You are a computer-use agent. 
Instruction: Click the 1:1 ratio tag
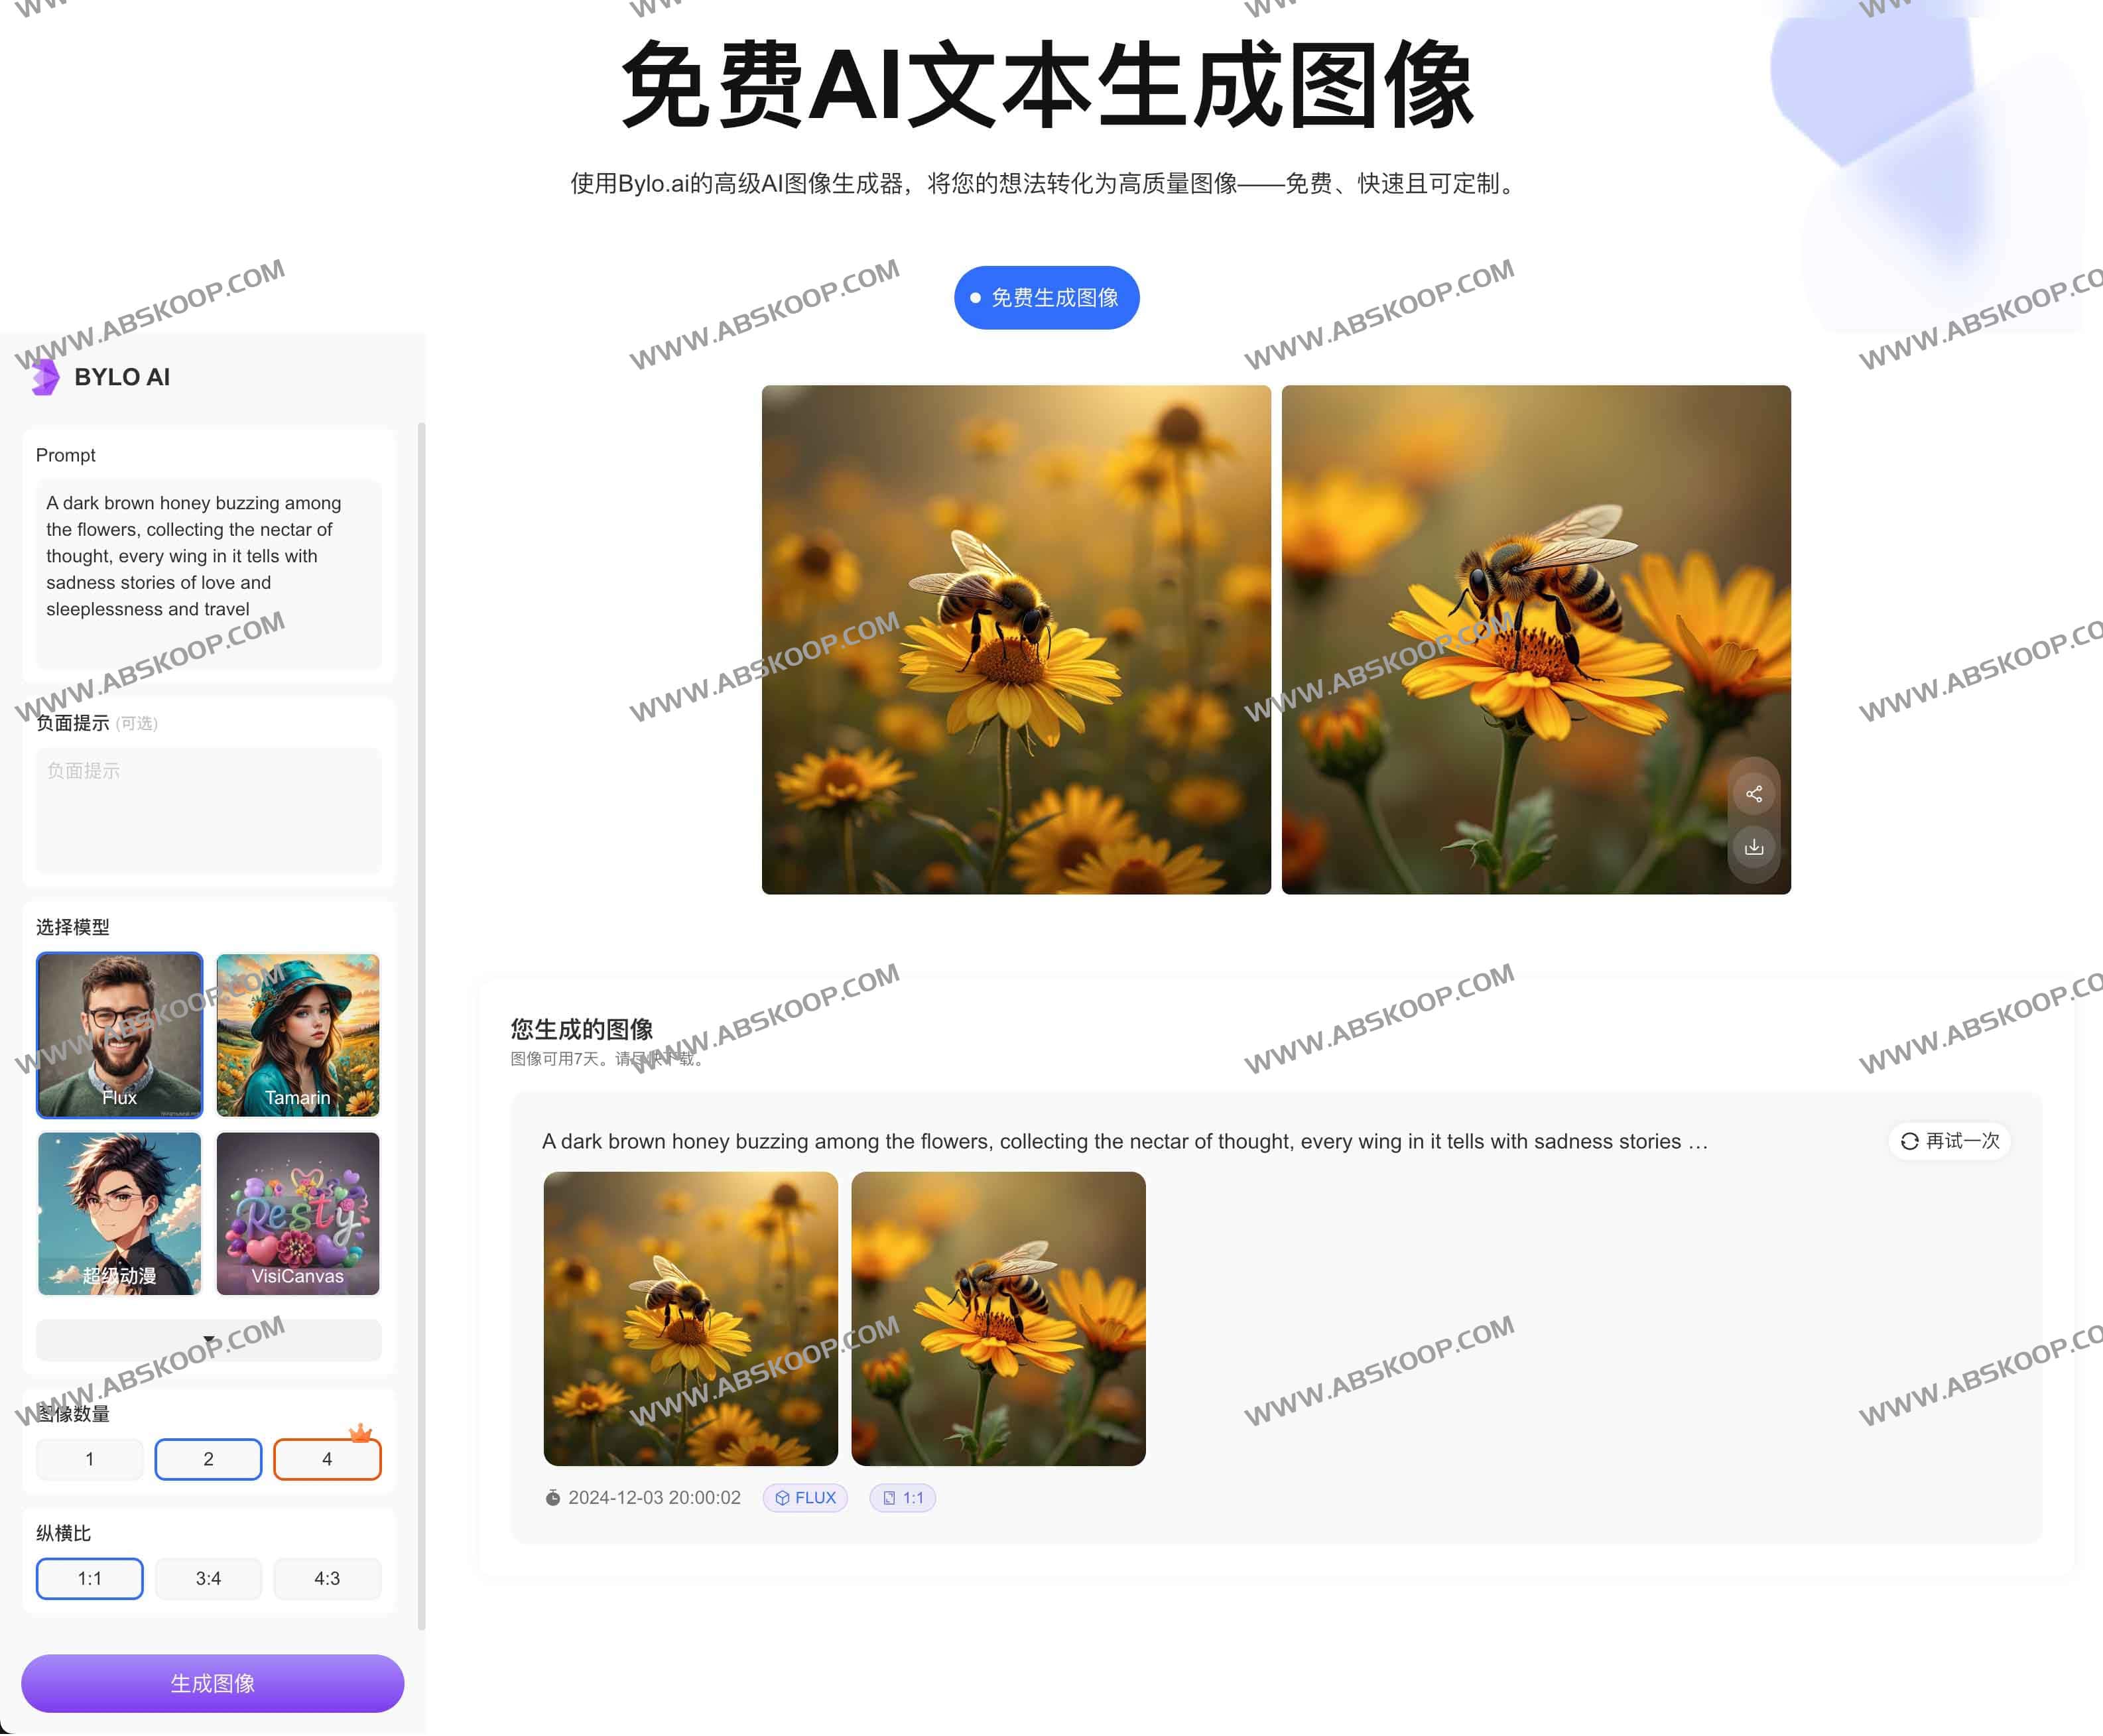[x=901, y=1497]
